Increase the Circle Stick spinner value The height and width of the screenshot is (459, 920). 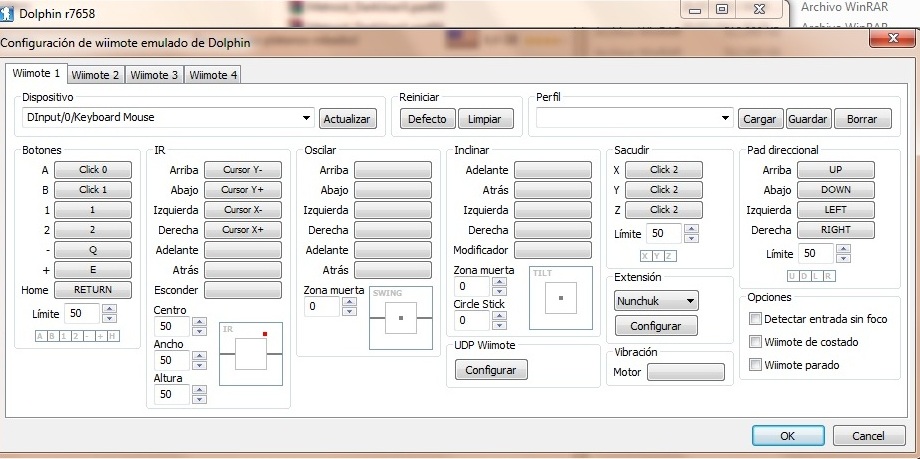[x=499, y=316]
